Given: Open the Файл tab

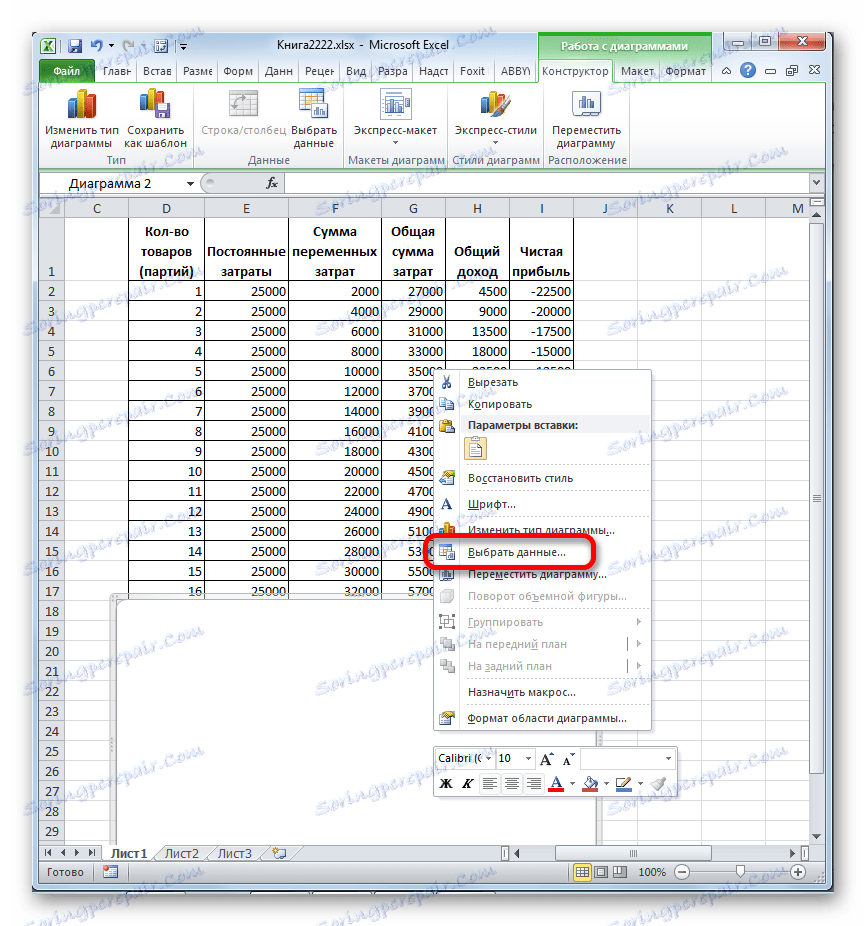Looking at the screenshot, I should pyautogui.click(x=67, y=71).
